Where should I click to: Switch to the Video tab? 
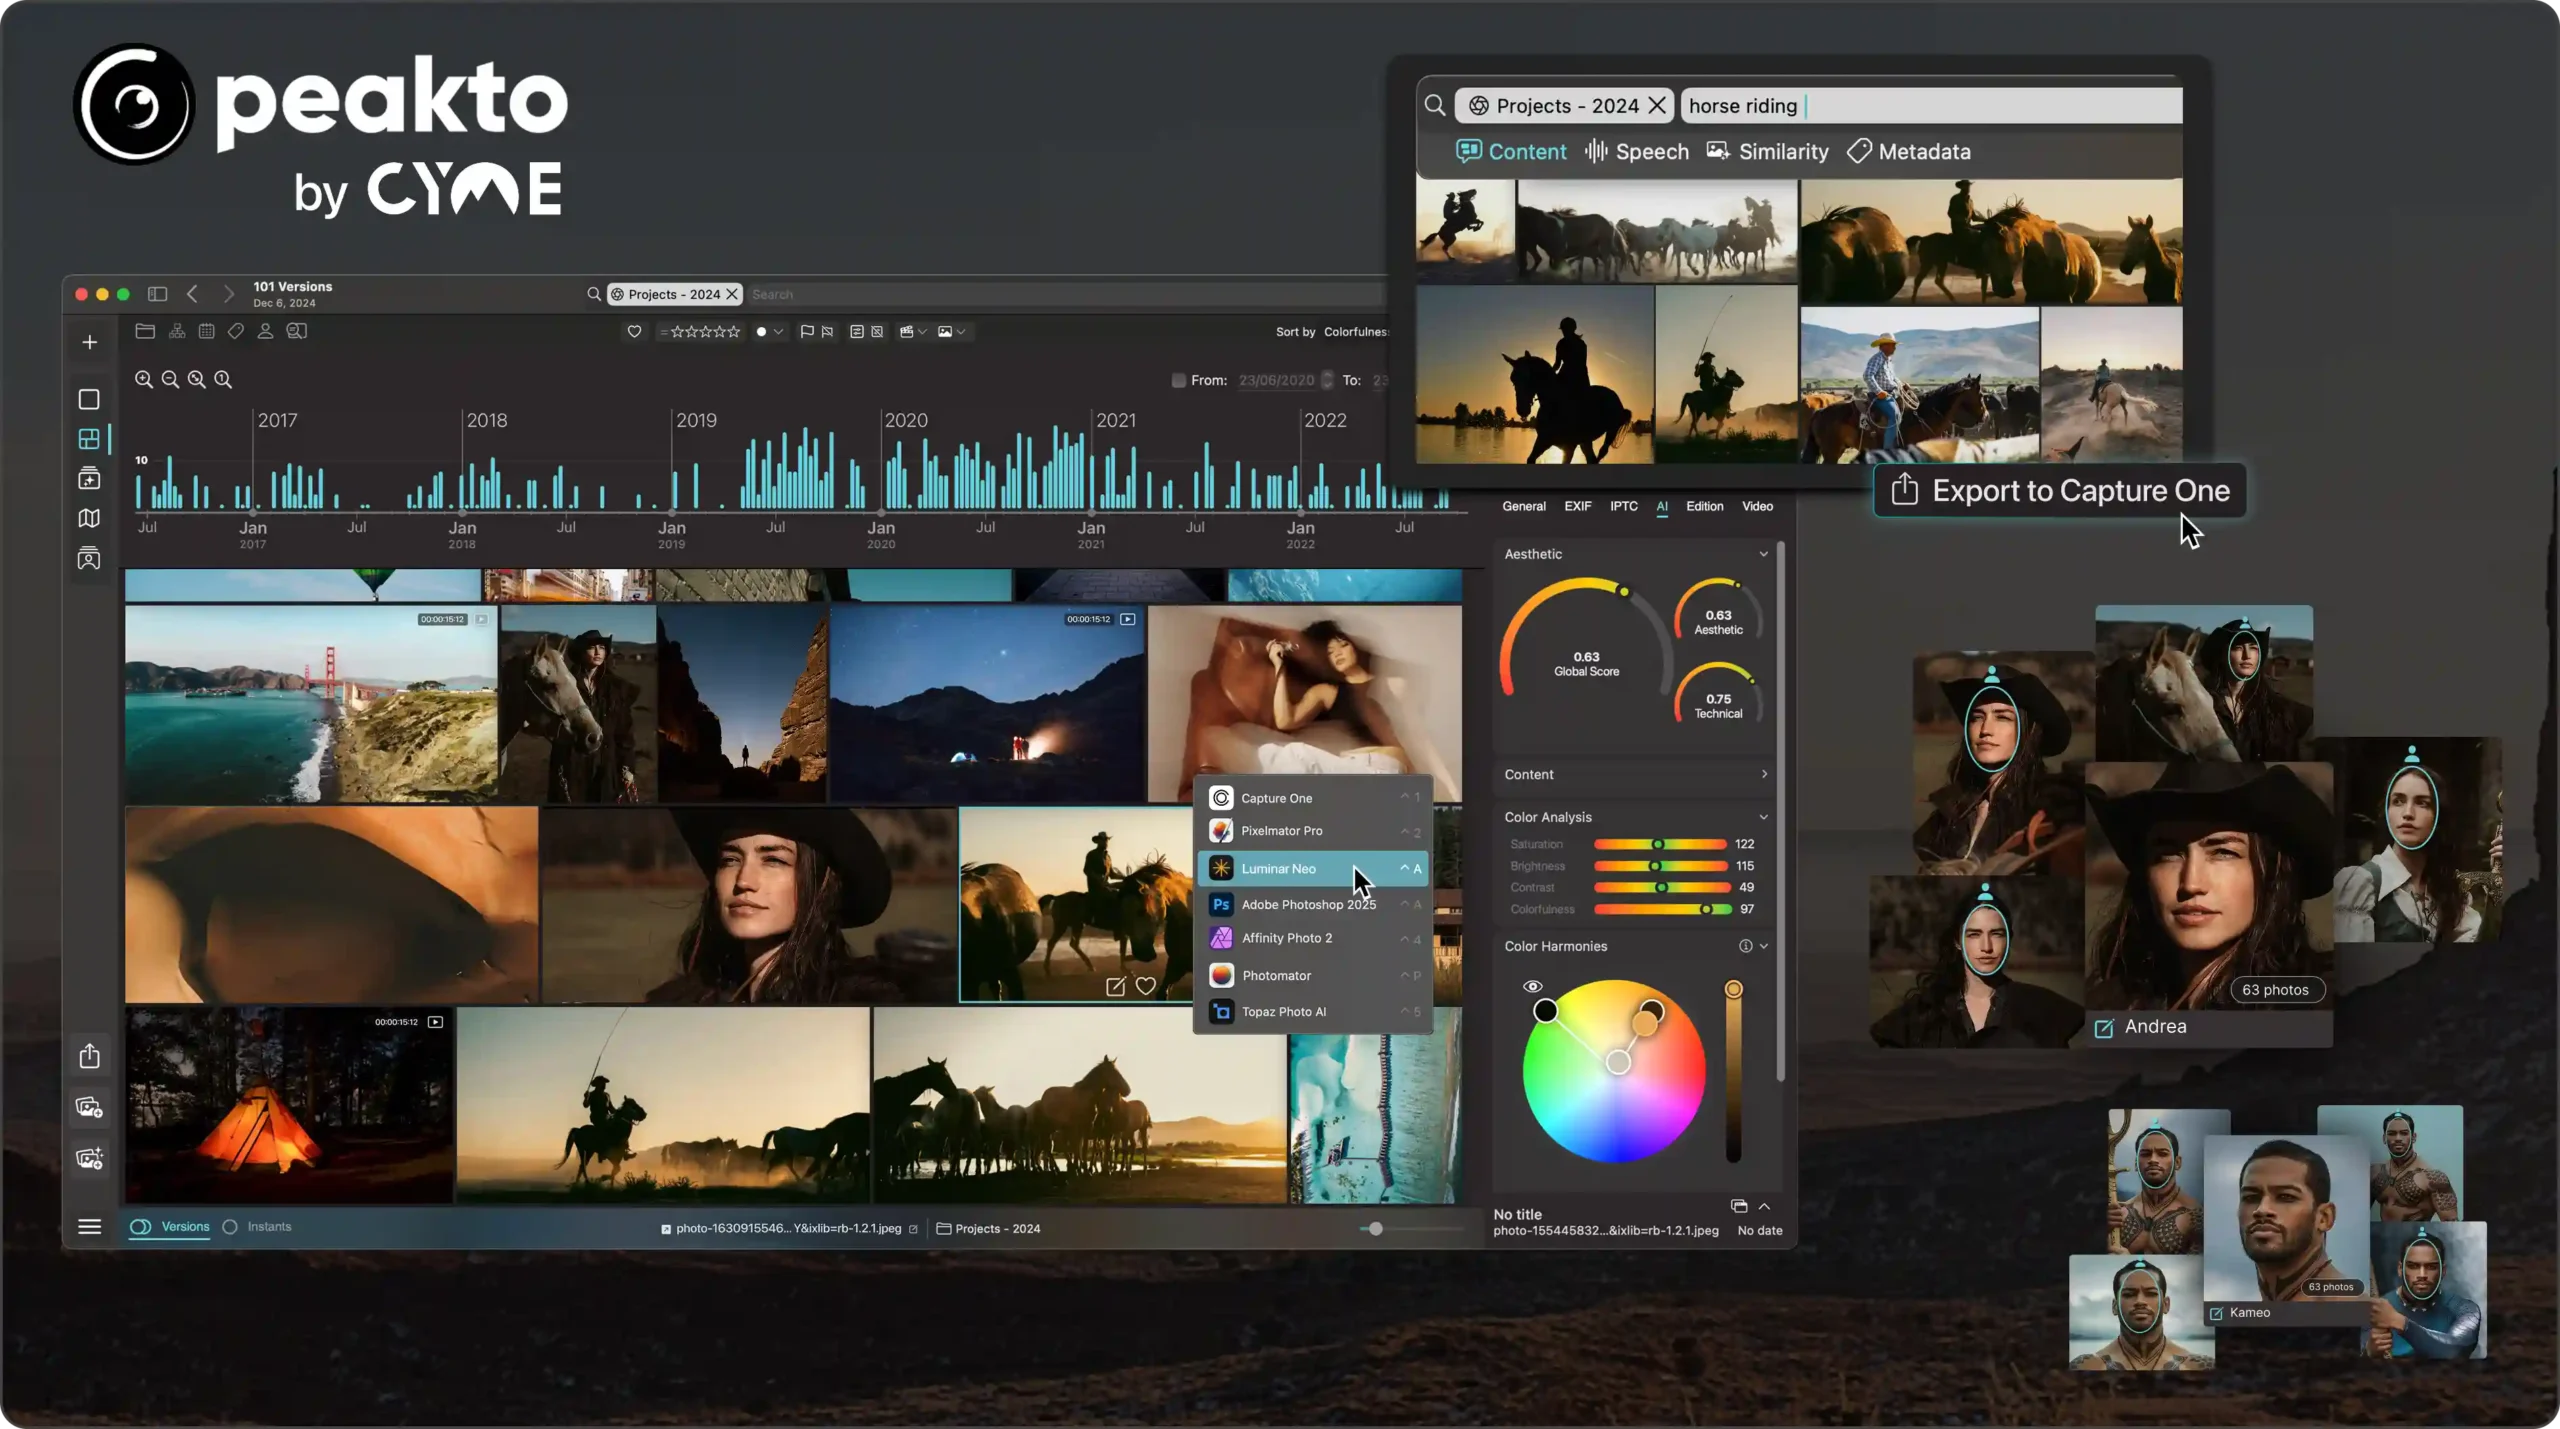pos(1757,506)
